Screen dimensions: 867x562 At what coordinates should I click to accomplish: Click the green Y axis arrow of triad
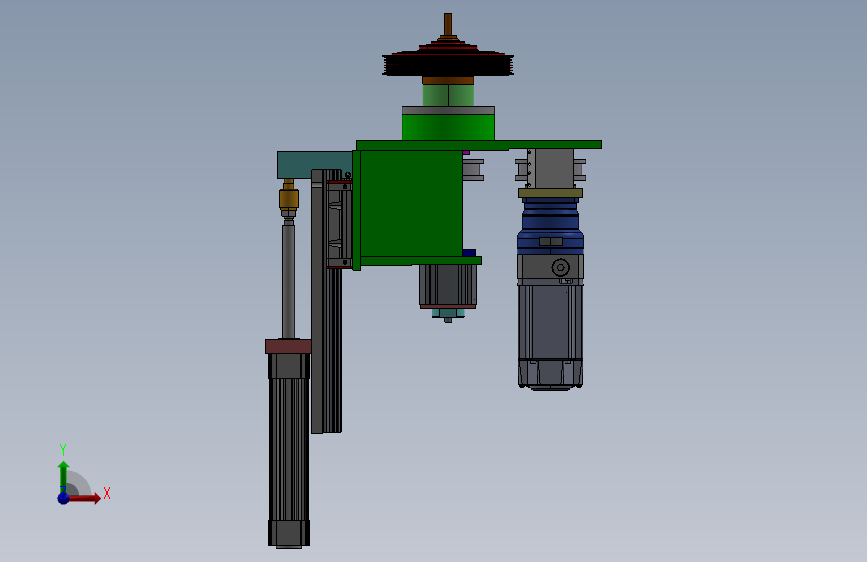(63, 476)
